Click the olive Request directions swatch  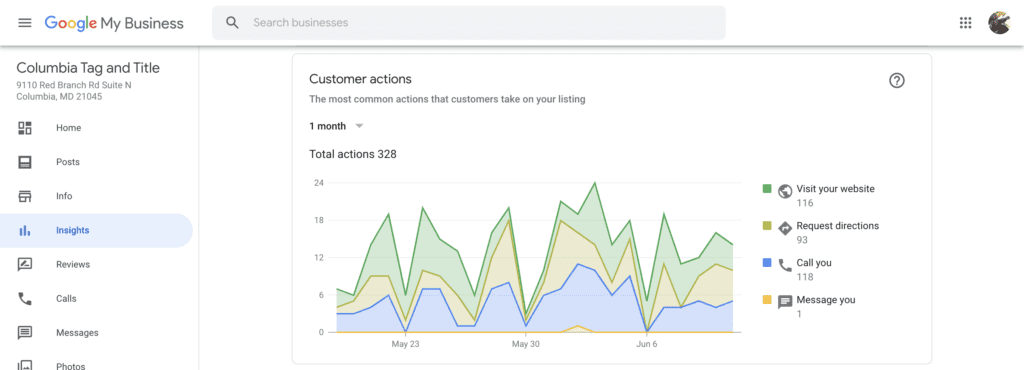coord(767,226)
